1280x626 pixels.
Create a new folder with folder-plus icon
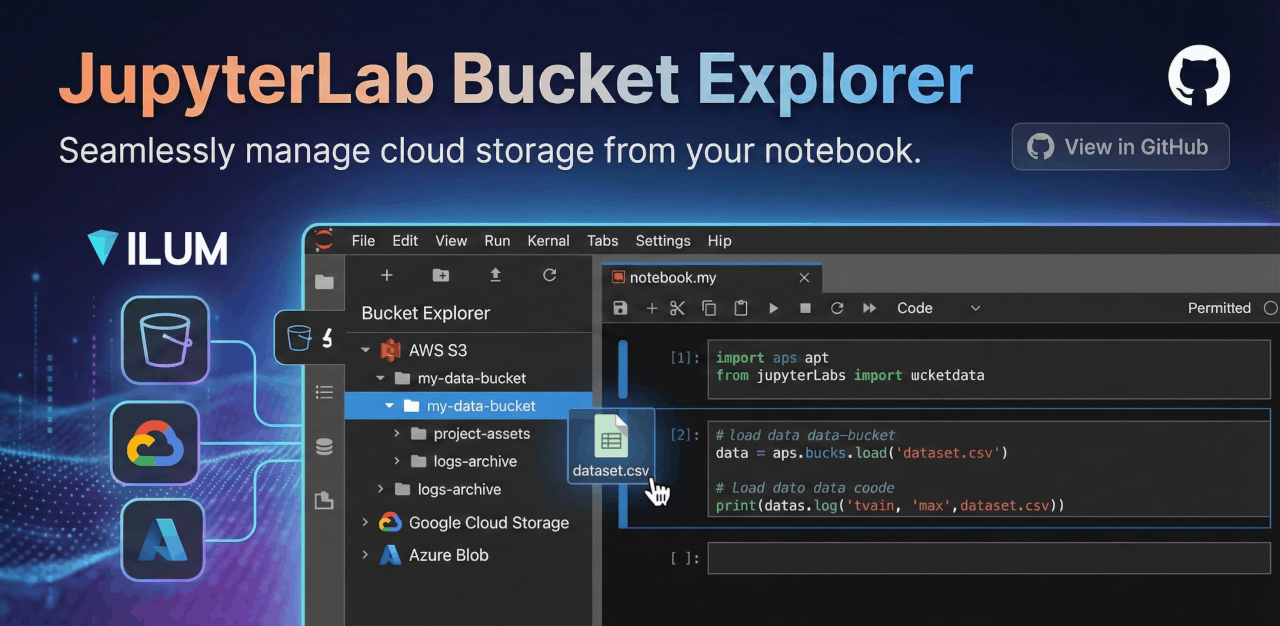tap(441, 275)
